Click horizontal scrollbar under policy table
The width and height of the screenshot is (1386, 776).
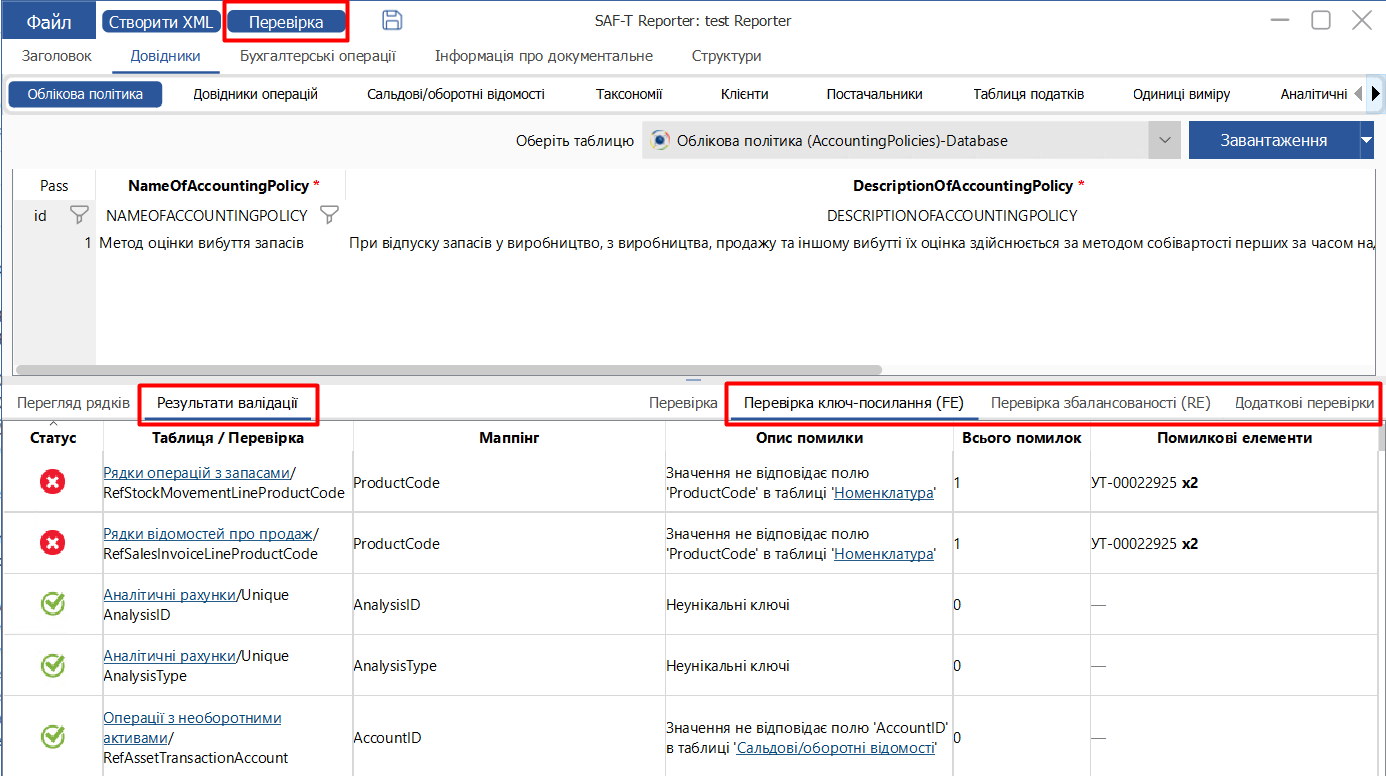coord(450,370)
